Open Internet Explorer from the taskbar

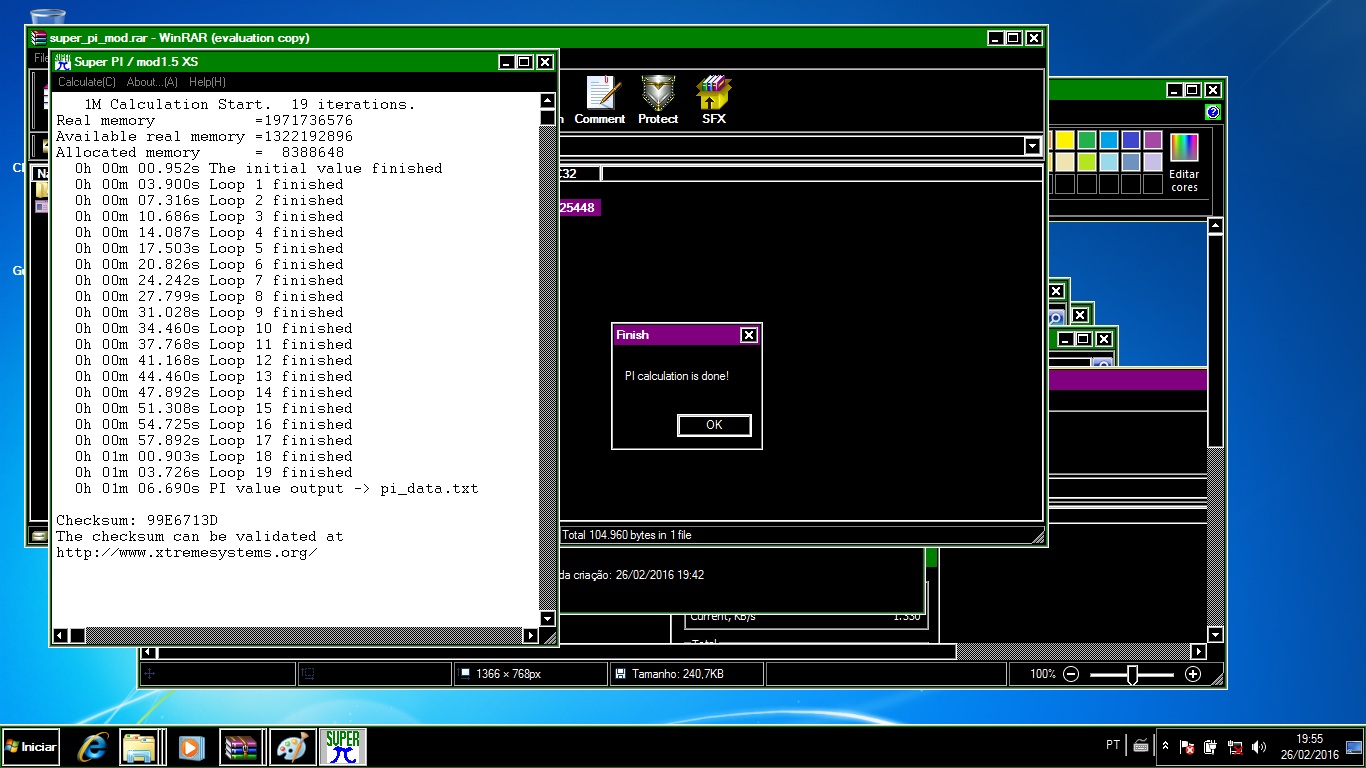pyautogui.click(x=95, y=747)
